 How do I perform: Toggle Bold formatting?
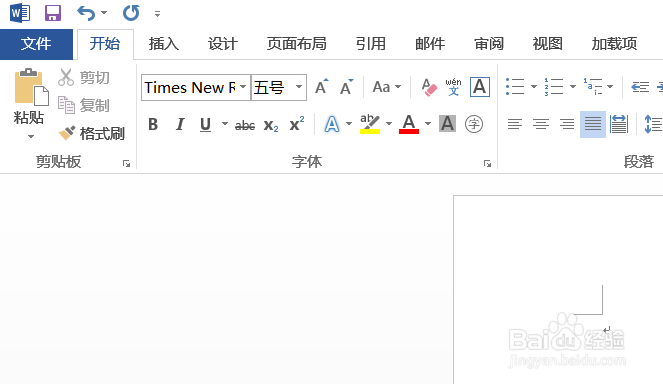pyautogui.click(x=153, y=124)
